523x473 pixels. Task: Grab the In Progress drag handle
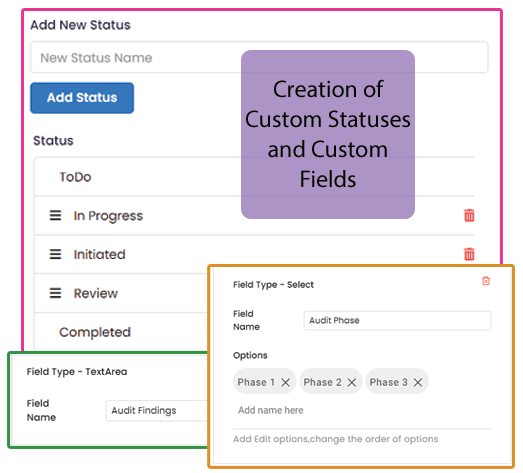tap(55, 215)
